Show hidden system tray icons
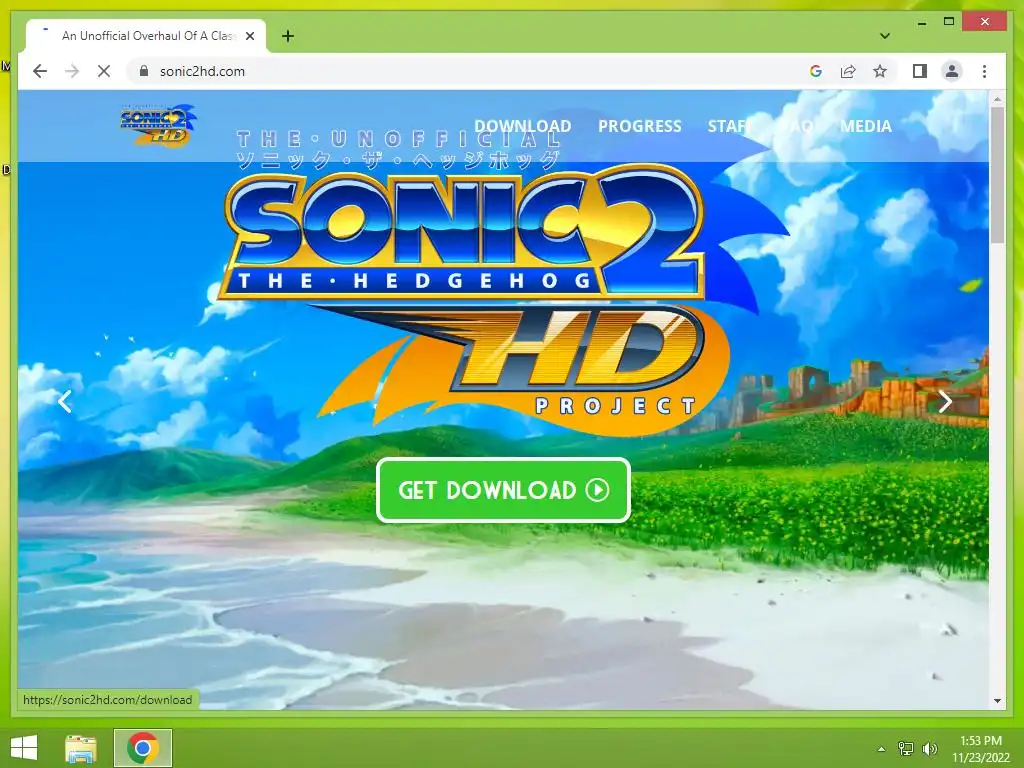The width and height of the screenshot is (1024, 768). [881, 748]
